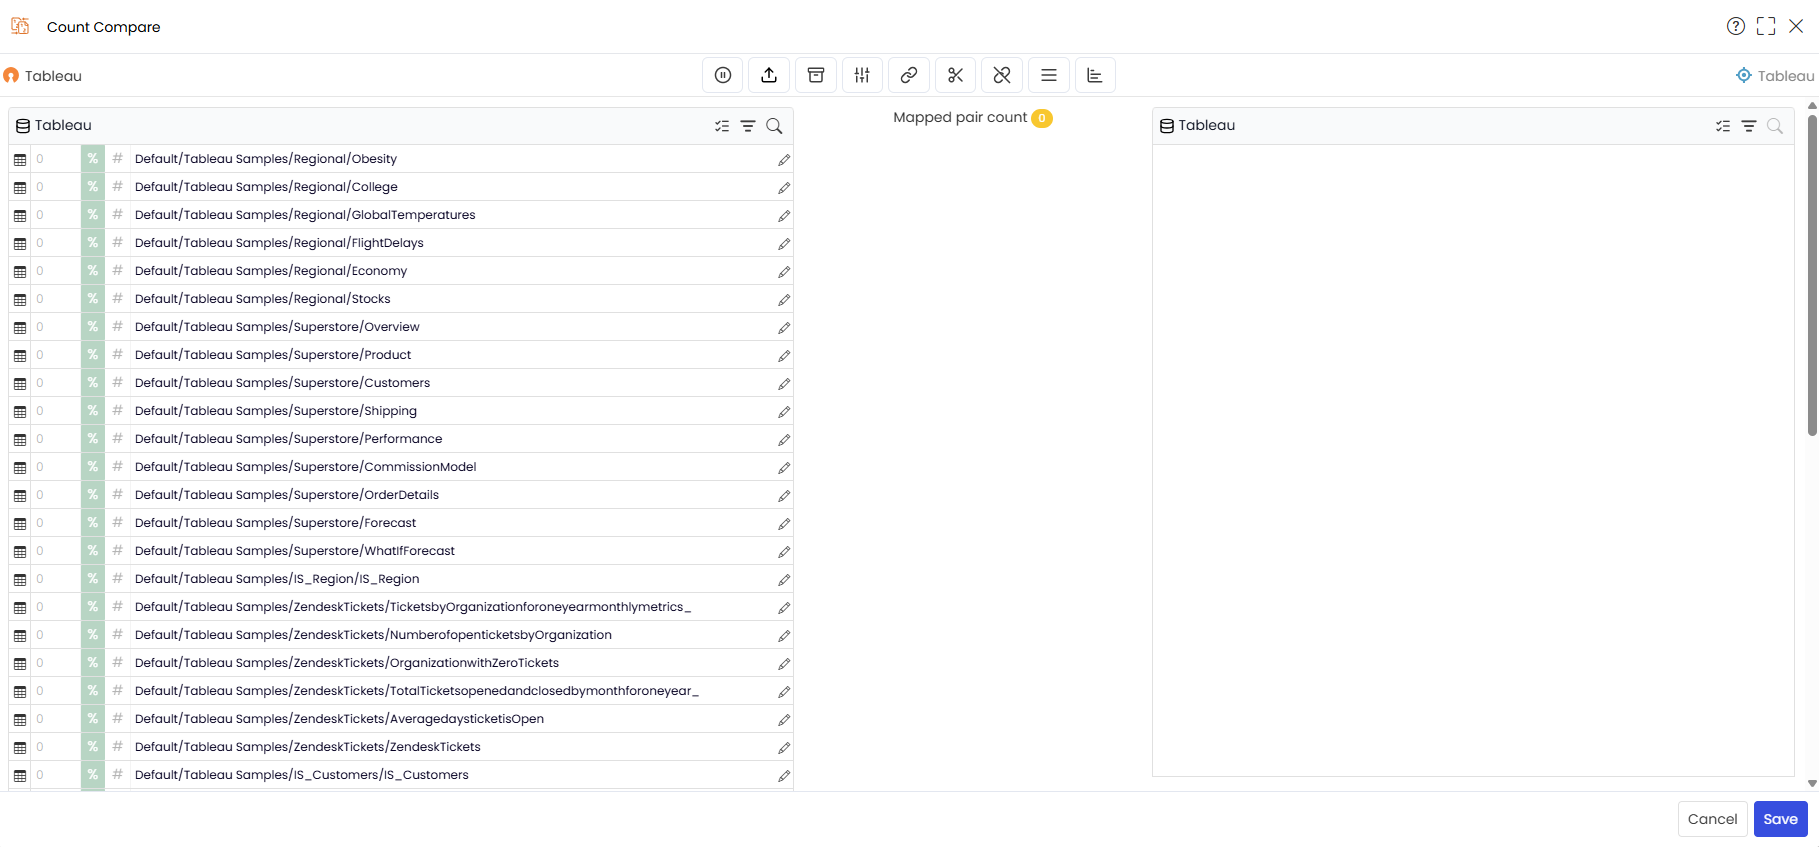Click the filter icon in left Tableau panel
This screenshot has width=1819, height=847.
(x=748, y=126)
